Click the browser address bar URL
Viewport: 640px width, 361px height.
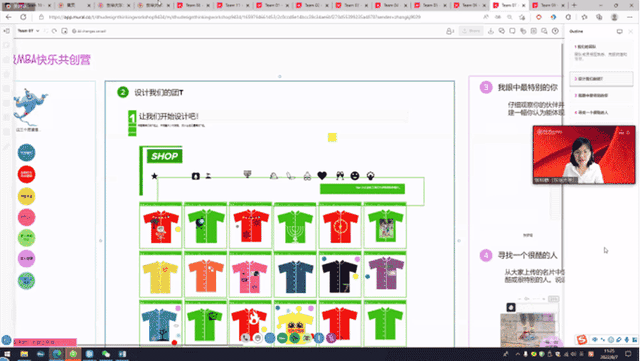[x=235, y=17]
